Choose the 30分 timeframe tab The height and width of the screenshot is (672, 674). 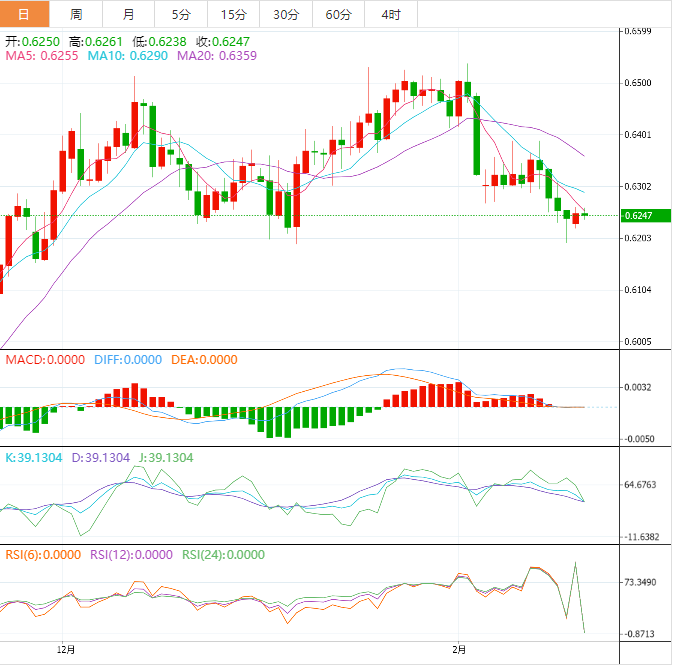[285, 15]
